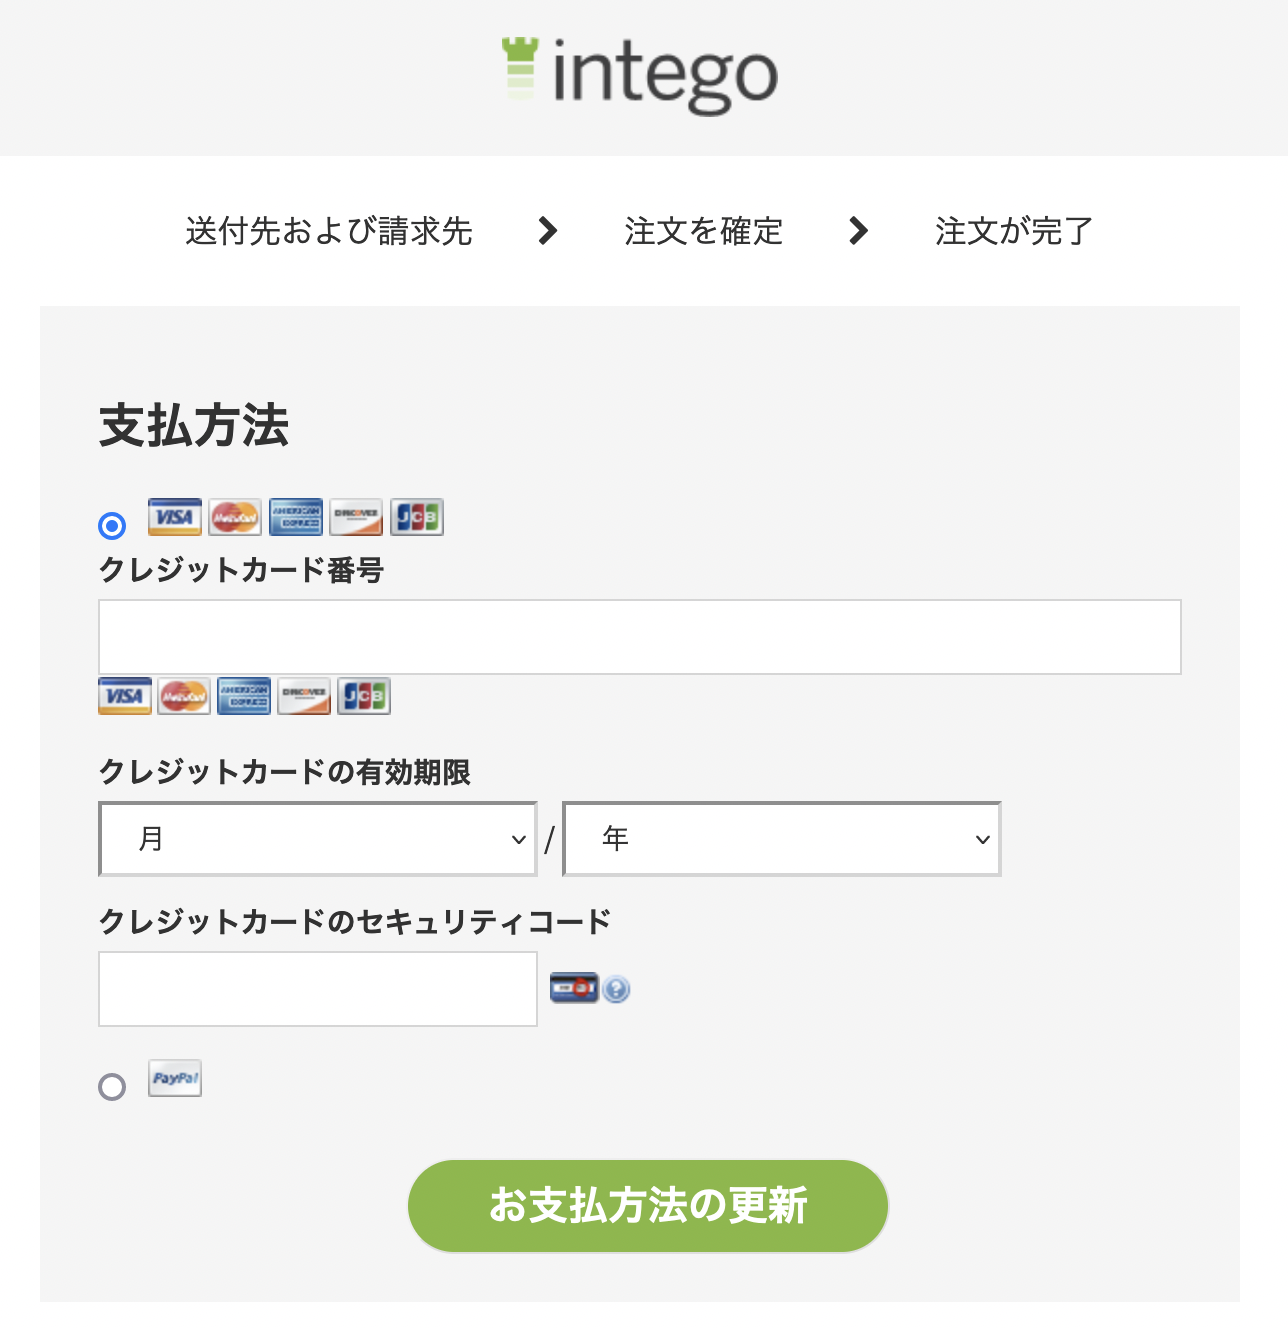Open the 年 expiration year dropdown

tap(782, 839)
